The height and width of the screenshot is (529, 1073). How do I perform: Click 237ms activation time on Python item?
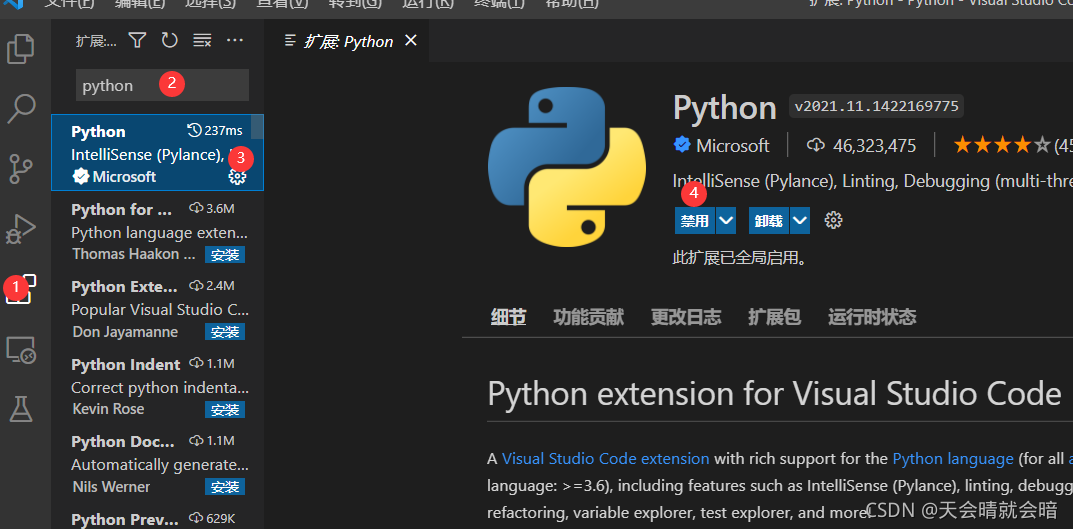point(215,130)
